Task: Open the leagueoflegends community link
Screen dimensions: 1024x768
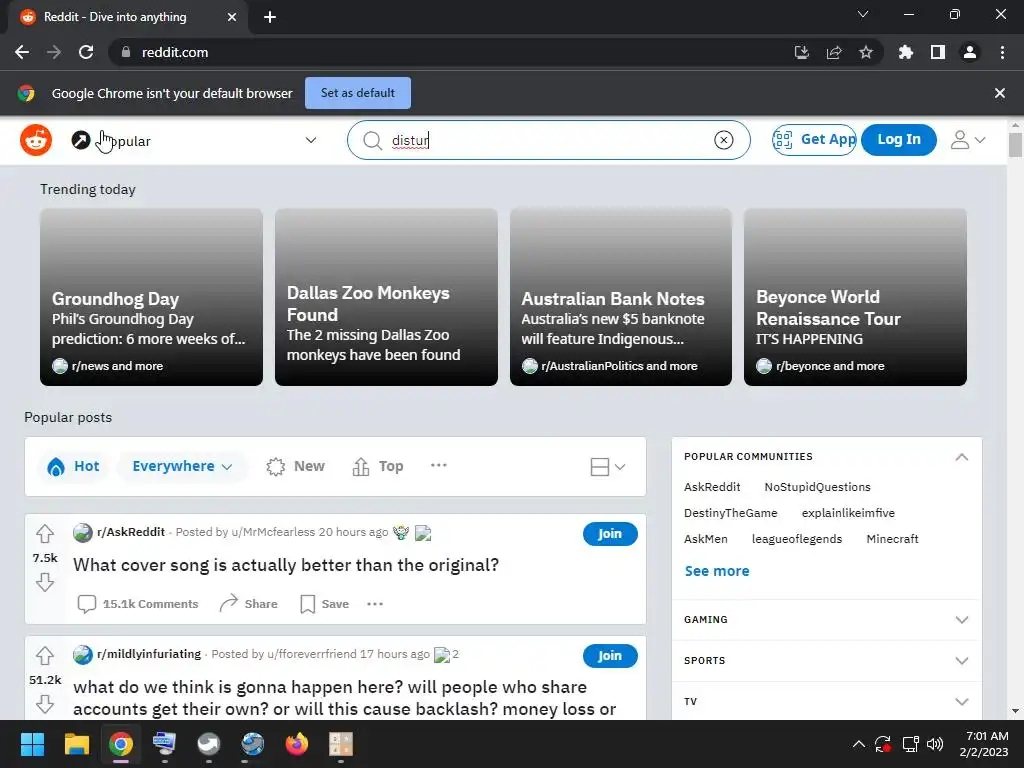Action: pyautogui.click(x=797, y=539)
